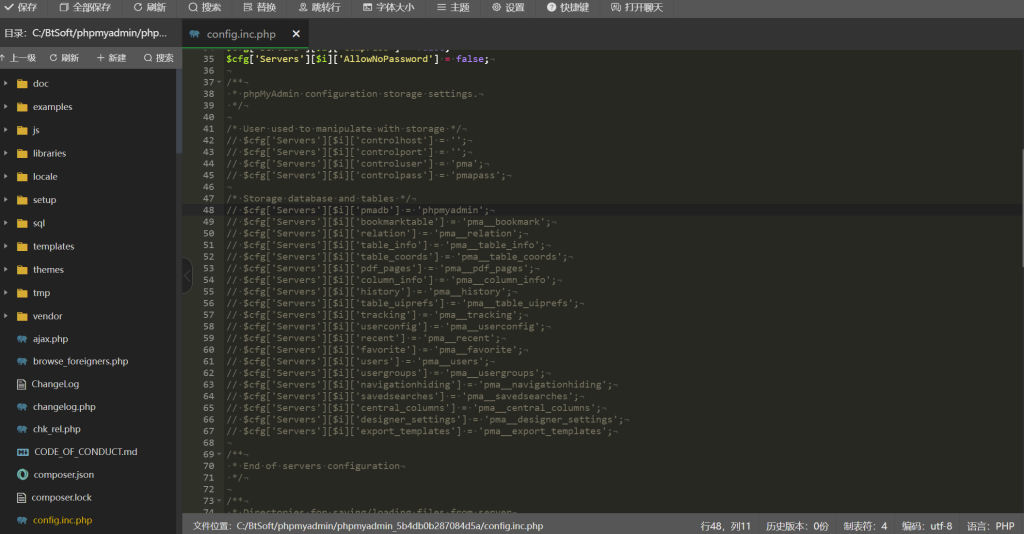Open the 主题 theme selector
This screenshot has height=534, width=1024.
(452, 7)
